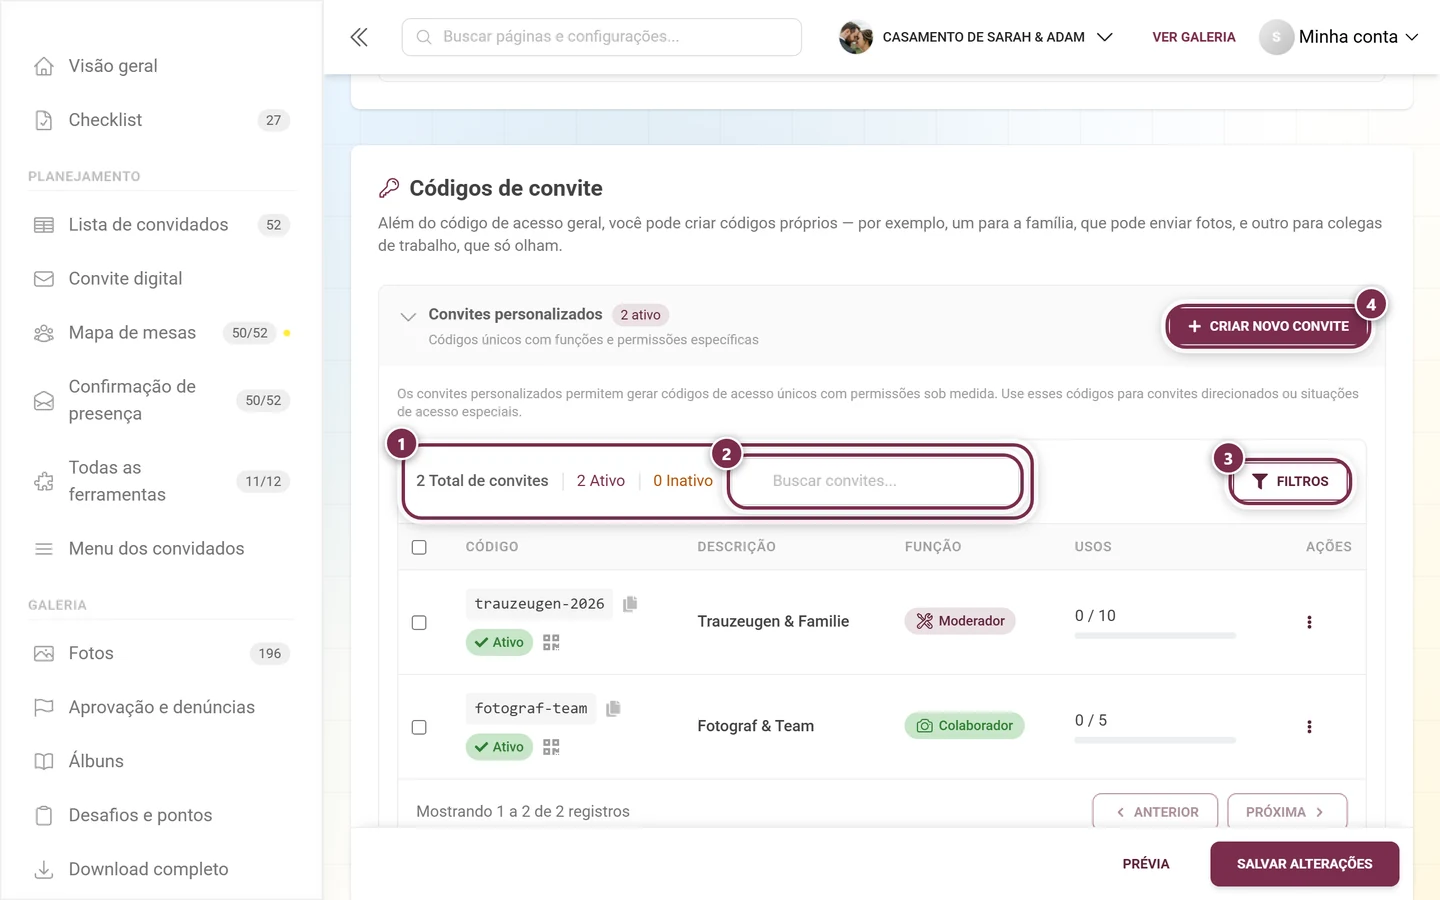The width and height of the screenshot is (1440, 900).
Task: Select the fotograf-team row checkbox
Action: pyautogui.click(x=419, y=727)
